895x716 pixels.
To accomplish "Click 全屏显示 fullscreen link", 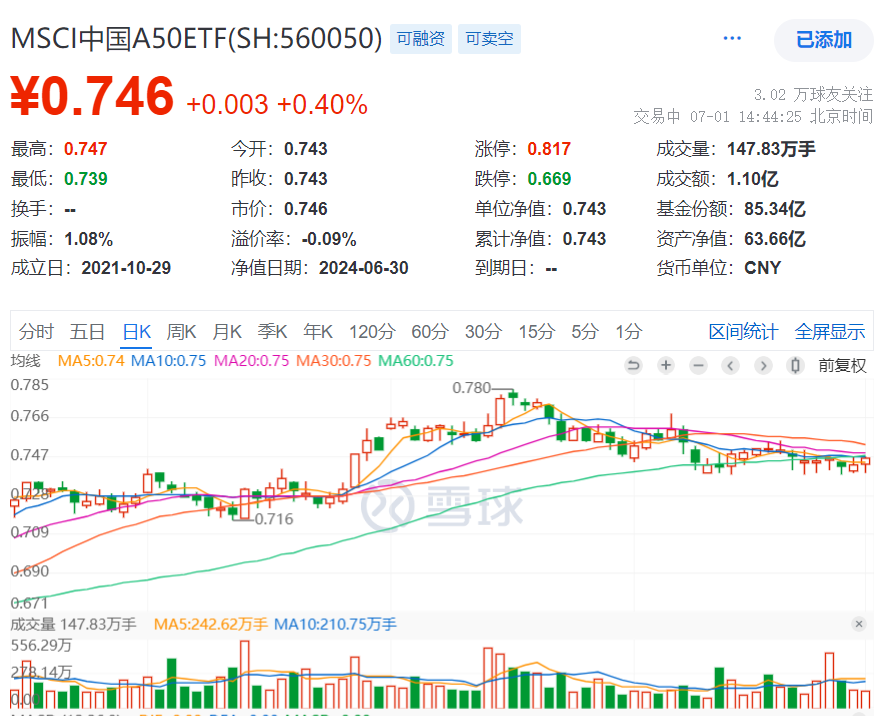I will [x=830, y=332].
